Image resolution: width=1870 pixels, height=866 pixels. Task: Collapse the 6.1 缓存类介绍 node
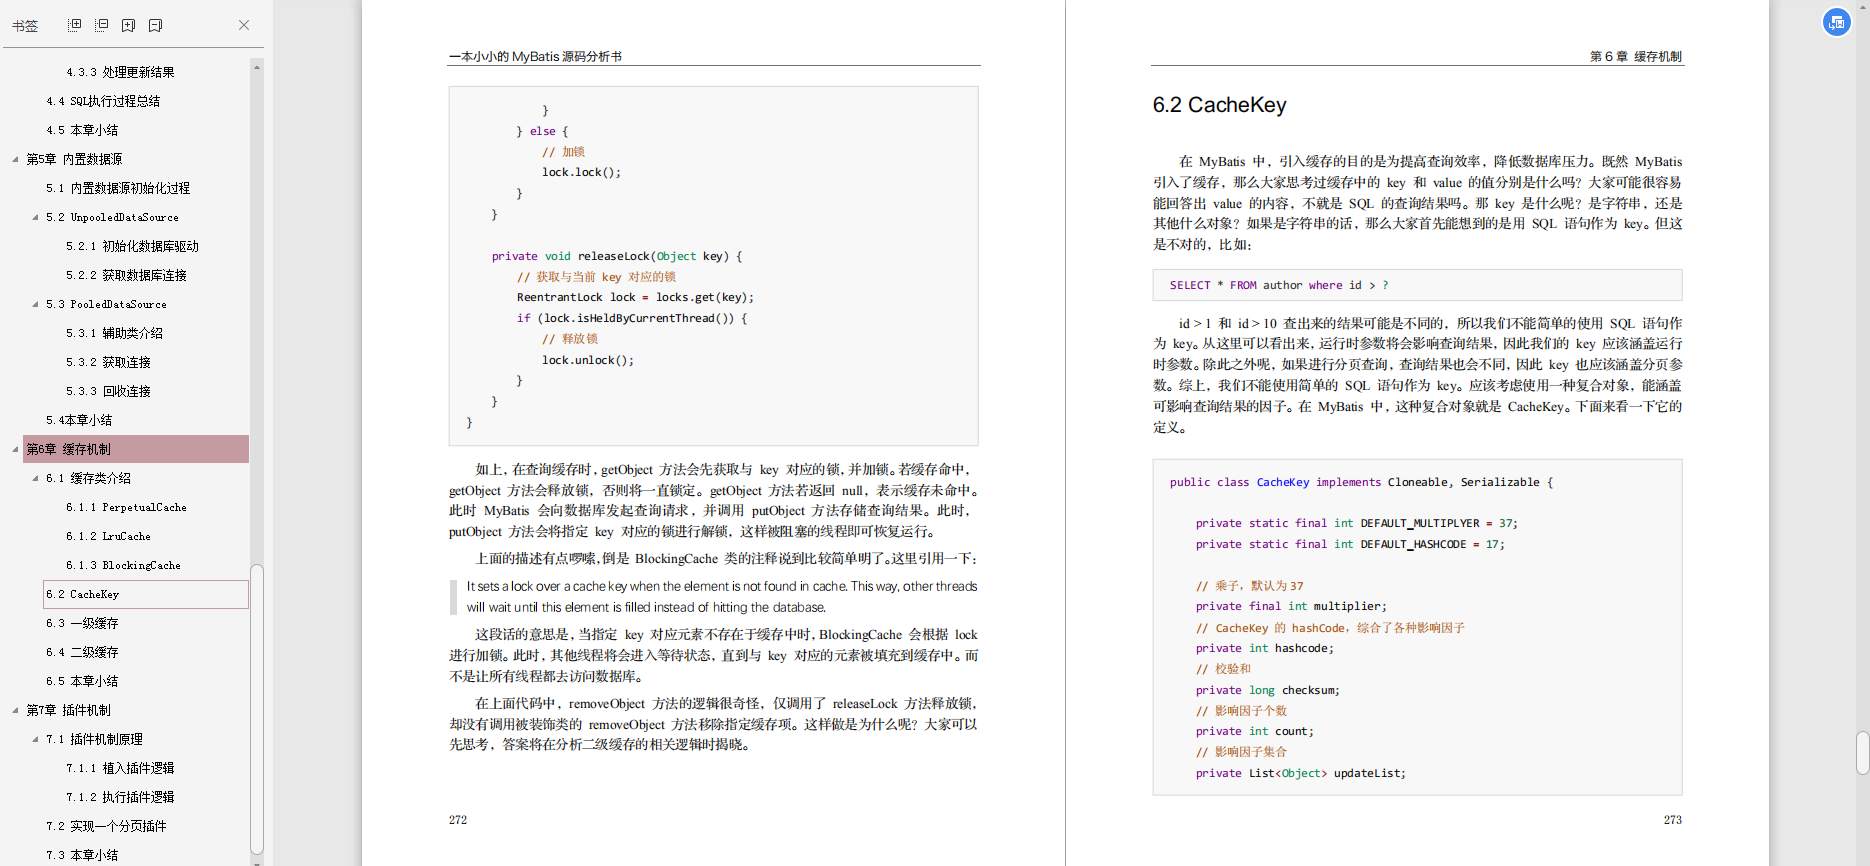tap(35, 478)
